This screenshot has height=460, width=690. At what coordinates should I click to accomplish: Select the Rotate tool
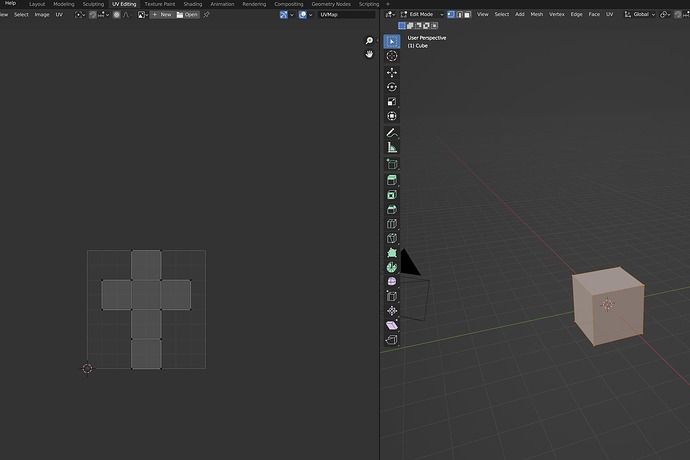[x=392, y=87]
